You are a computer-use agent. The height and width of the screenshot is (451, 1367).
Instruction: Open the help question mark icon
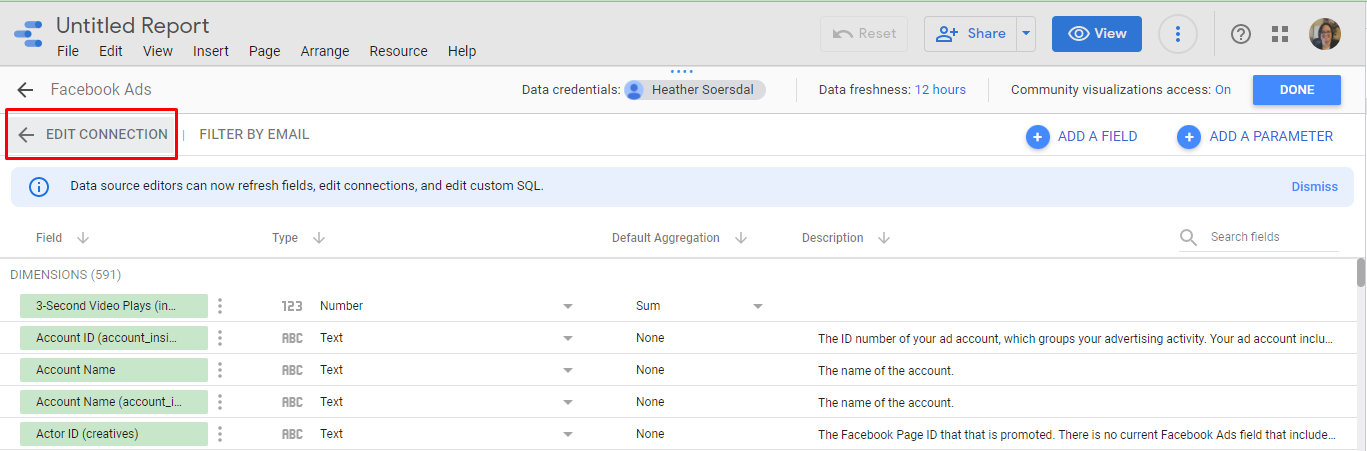(1241, 34)
